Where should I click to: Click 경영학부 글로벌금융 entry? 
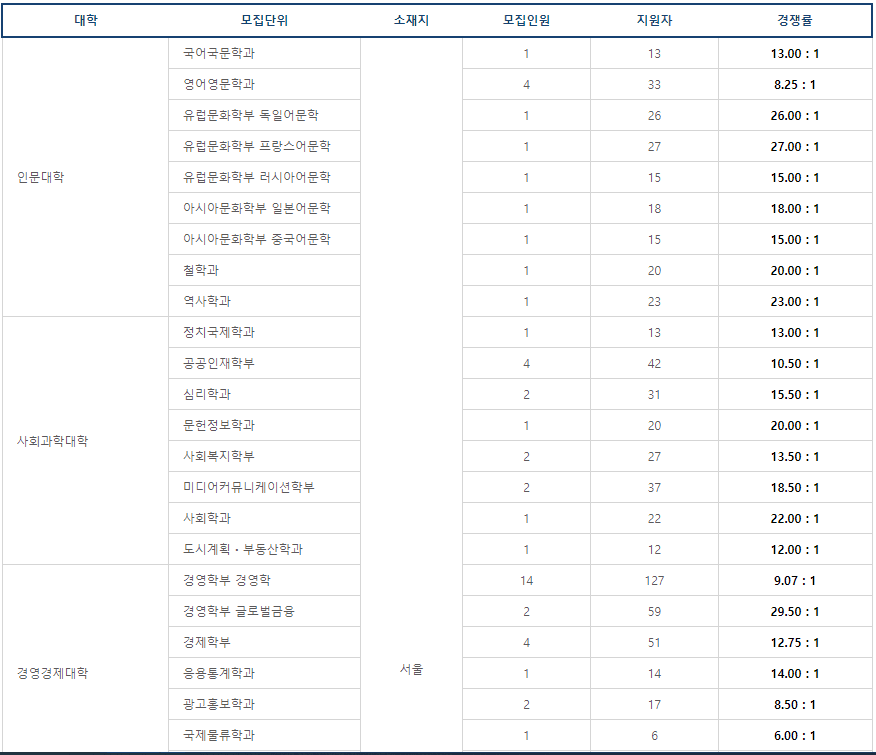coord(239,611)
